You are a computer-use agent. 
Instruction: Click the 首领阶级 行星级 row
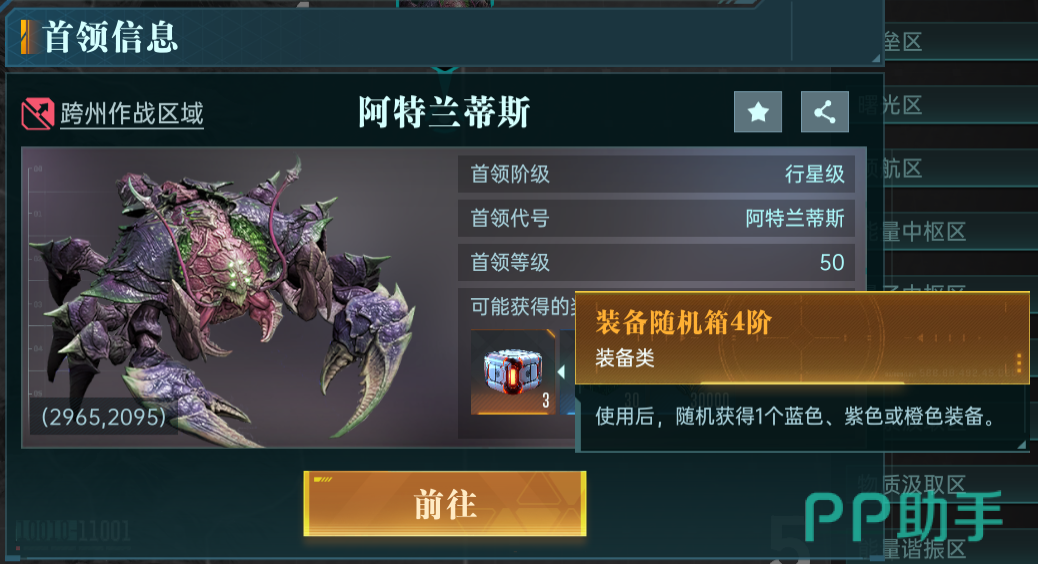point(656,174)
